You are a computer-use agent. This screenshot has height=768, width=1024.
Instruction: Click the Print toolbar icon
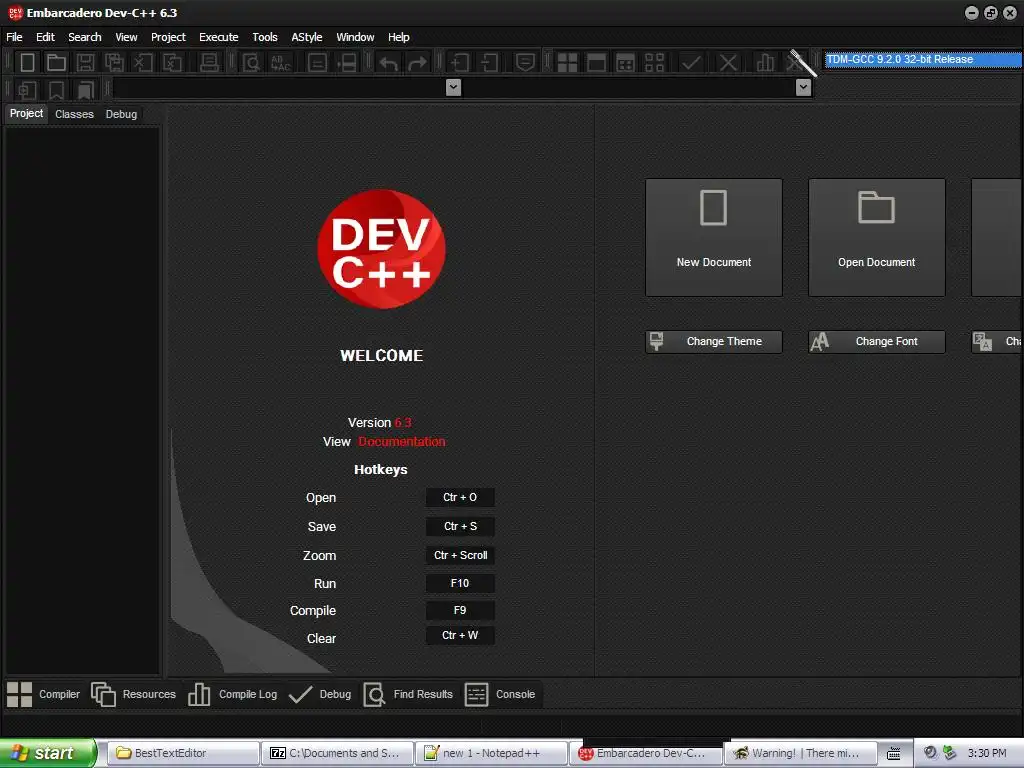(x=209, y=63)
